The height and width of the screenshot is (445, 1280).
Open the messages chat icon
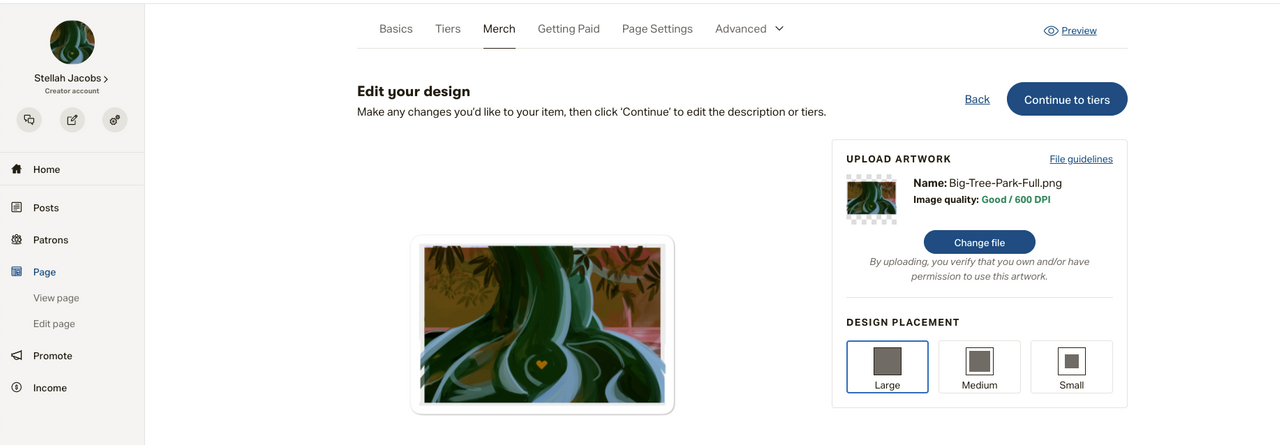pos(29,120)
